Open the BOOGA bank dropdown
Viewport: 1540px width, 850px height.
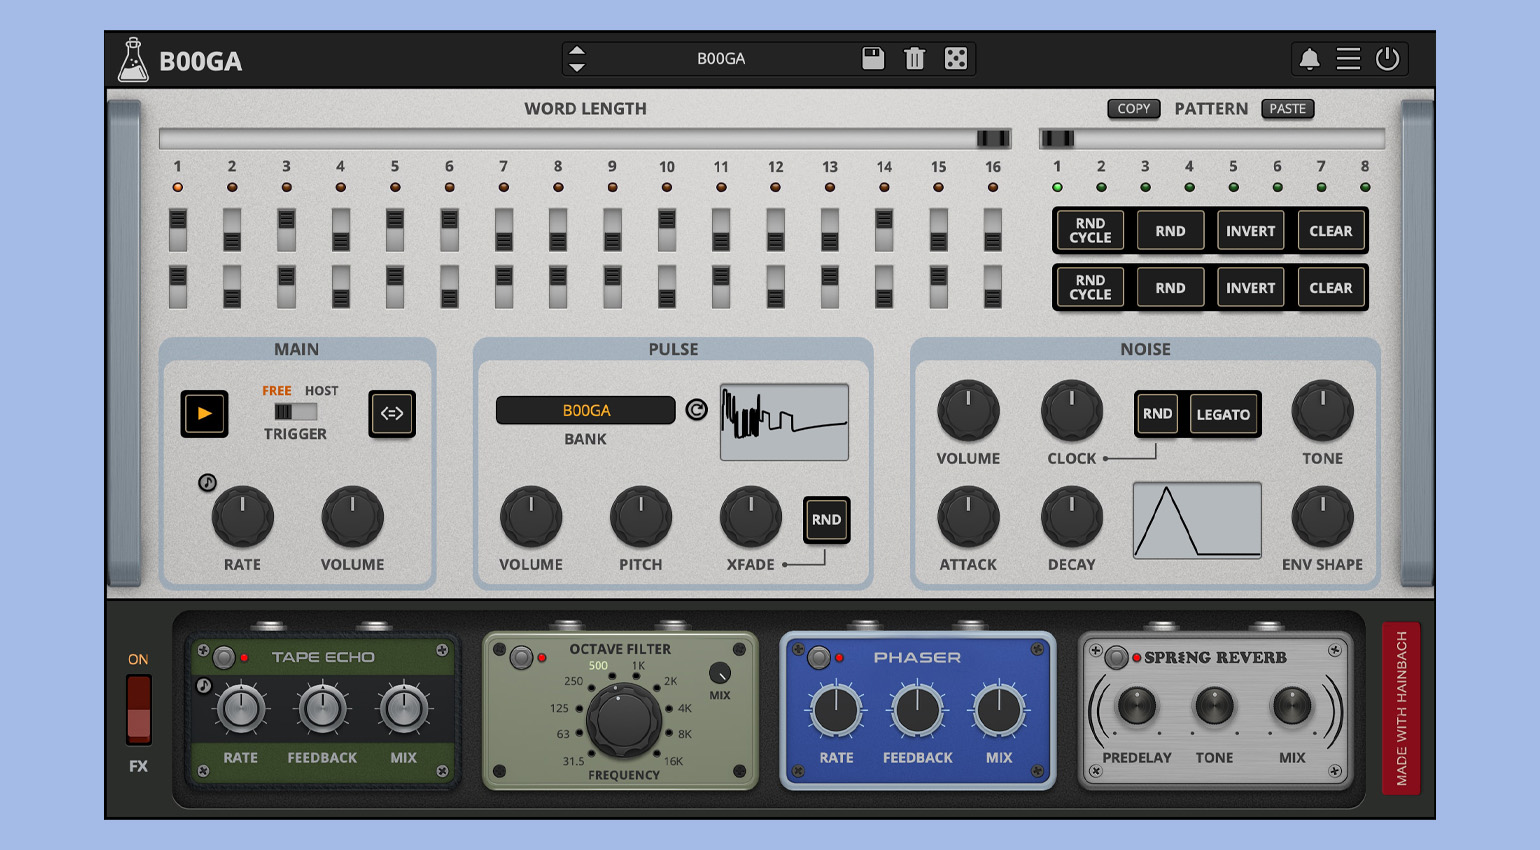(586, 411)
